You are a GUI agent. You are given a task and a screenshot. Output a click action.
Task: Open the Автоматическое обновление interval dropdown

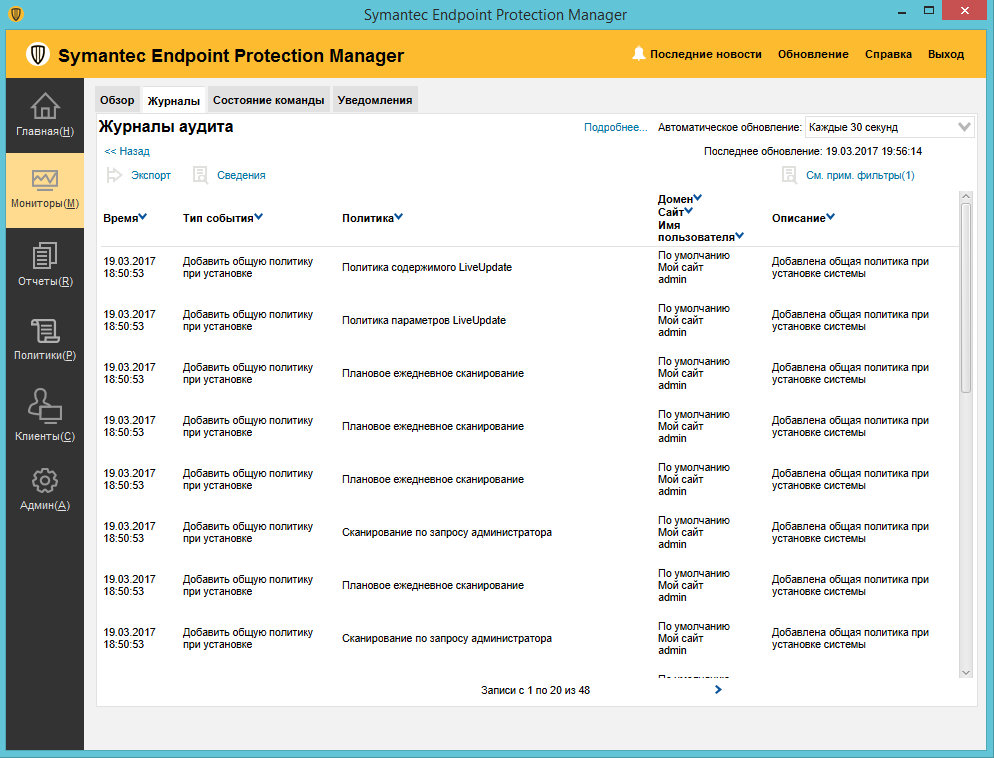(889, 127)
